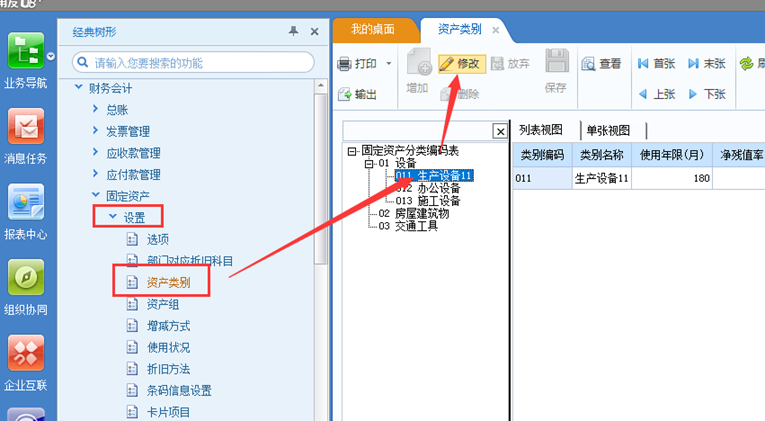The image size is (765, 421).
Task: Collapse the 设置 tree node
Action: [112, 217]
